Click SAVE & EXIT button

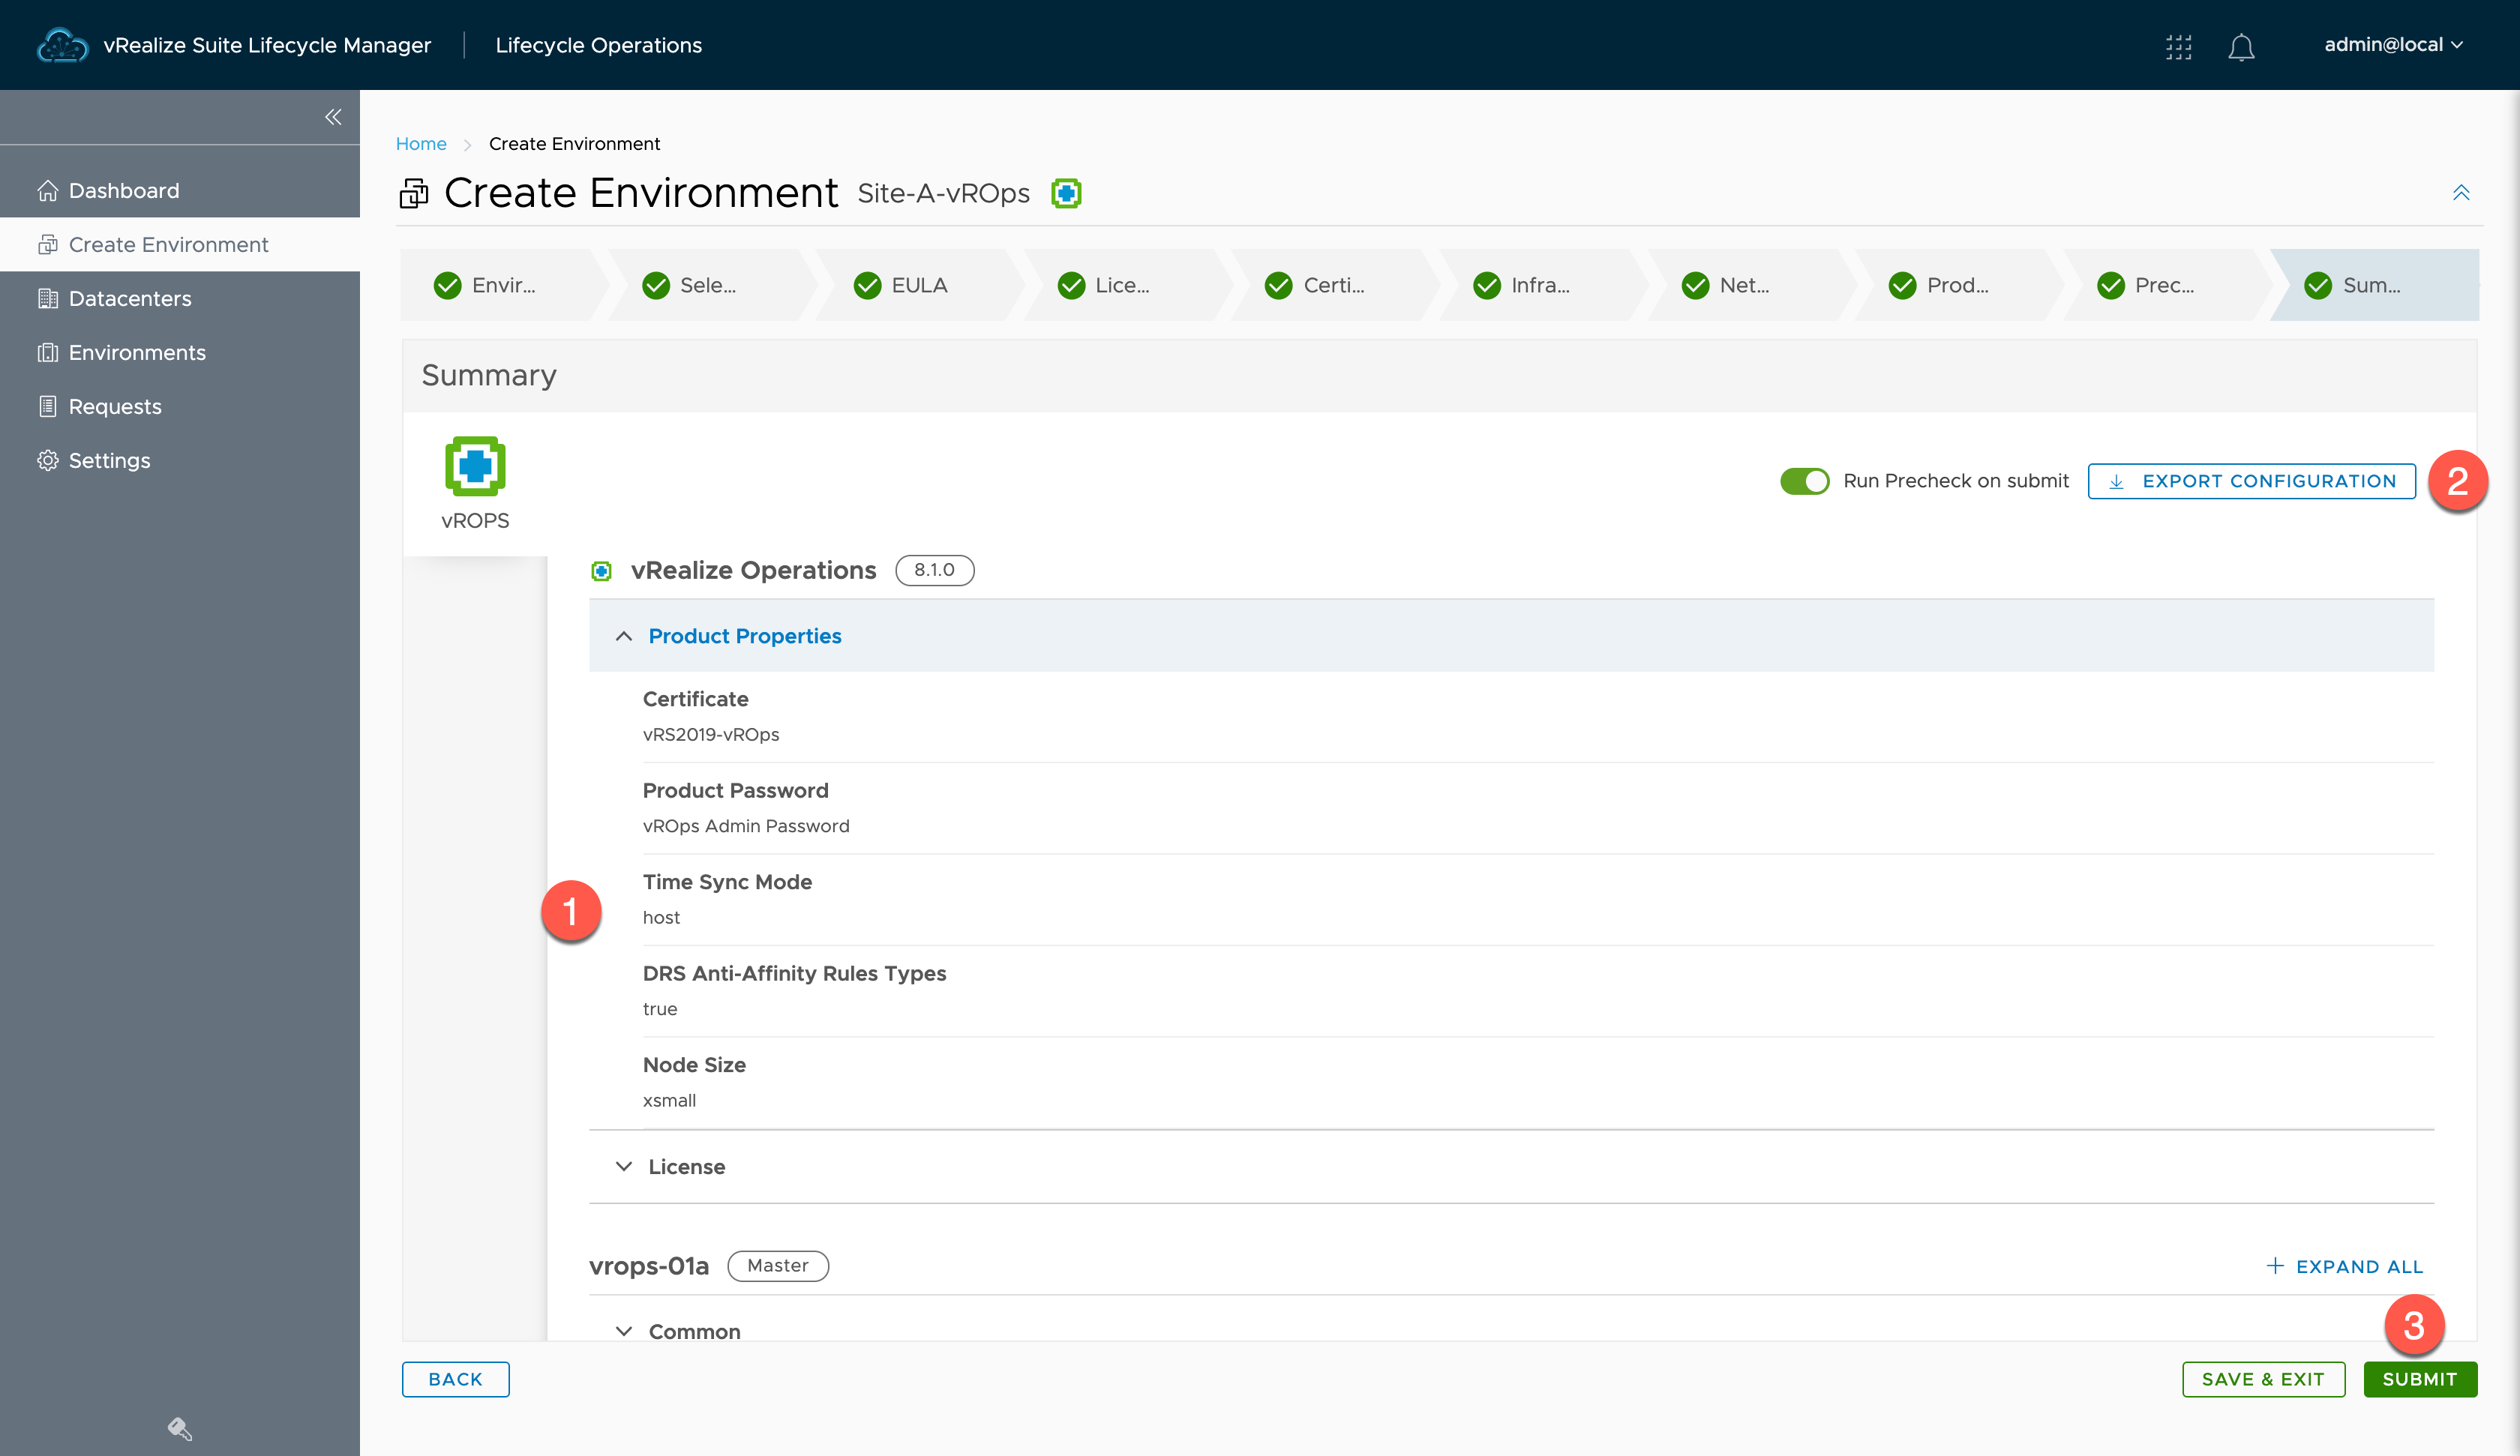point(2263,1379)
